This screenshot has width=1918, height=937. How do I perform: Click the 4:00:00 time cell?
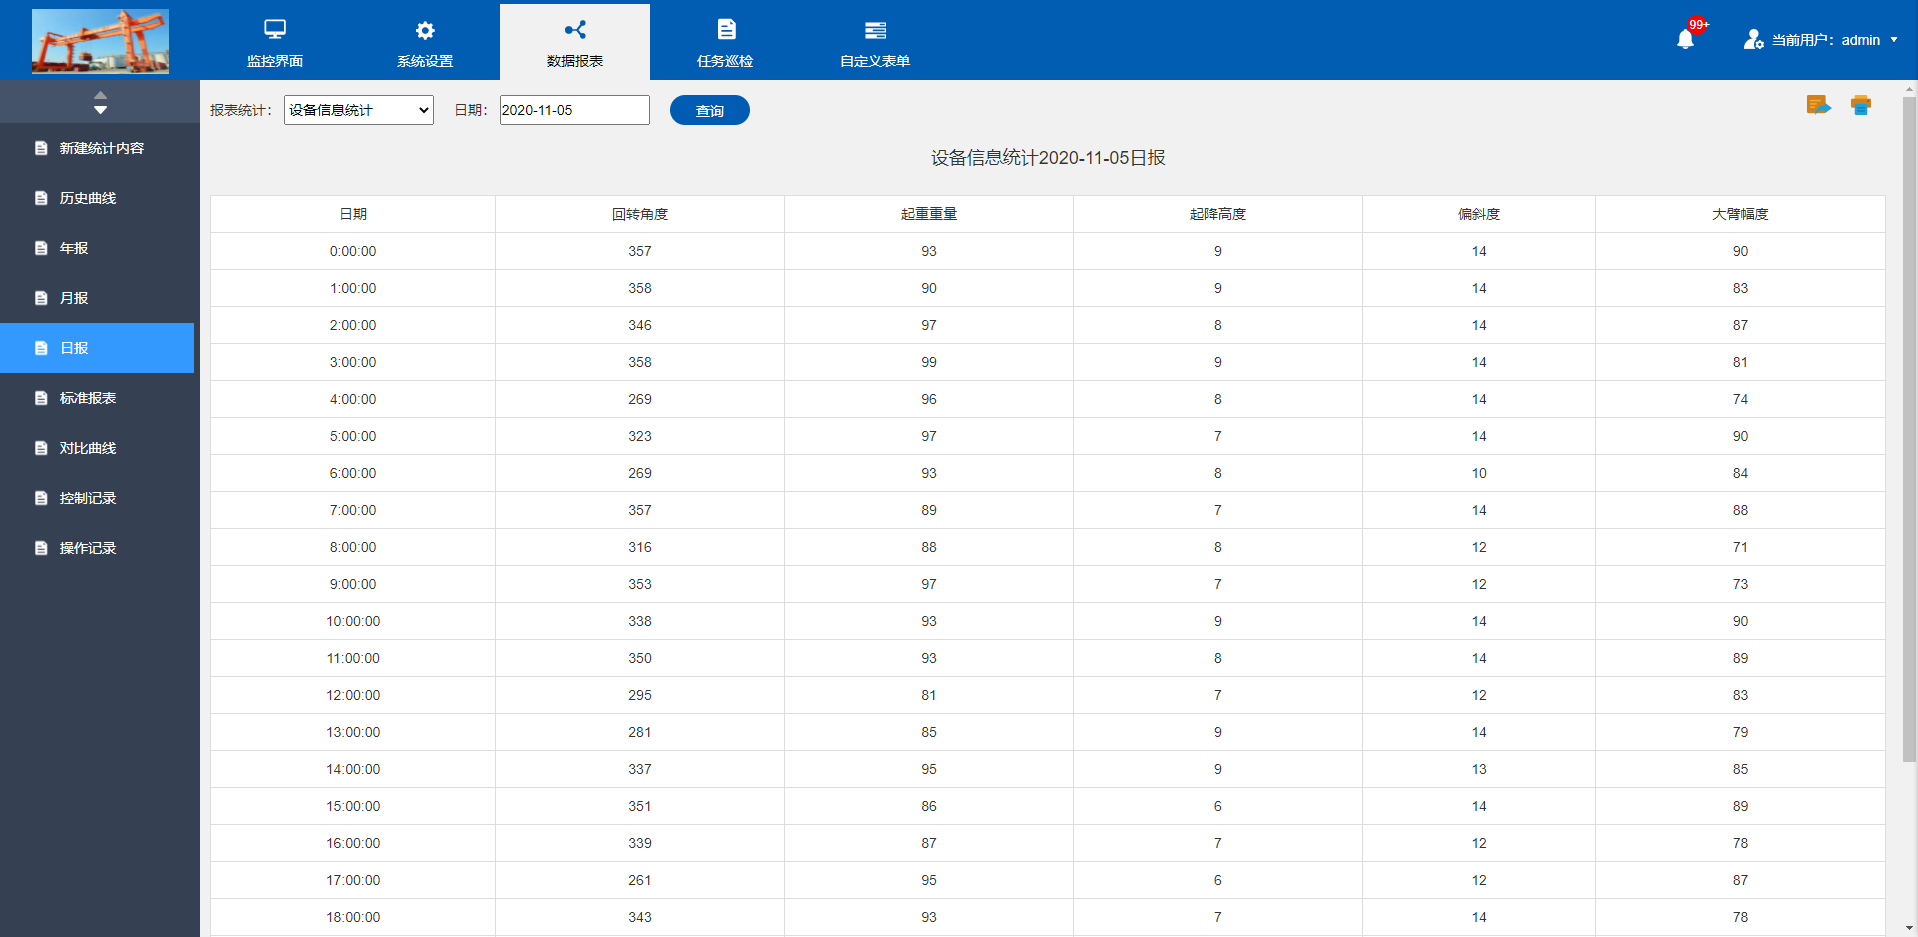pos(353,399)
